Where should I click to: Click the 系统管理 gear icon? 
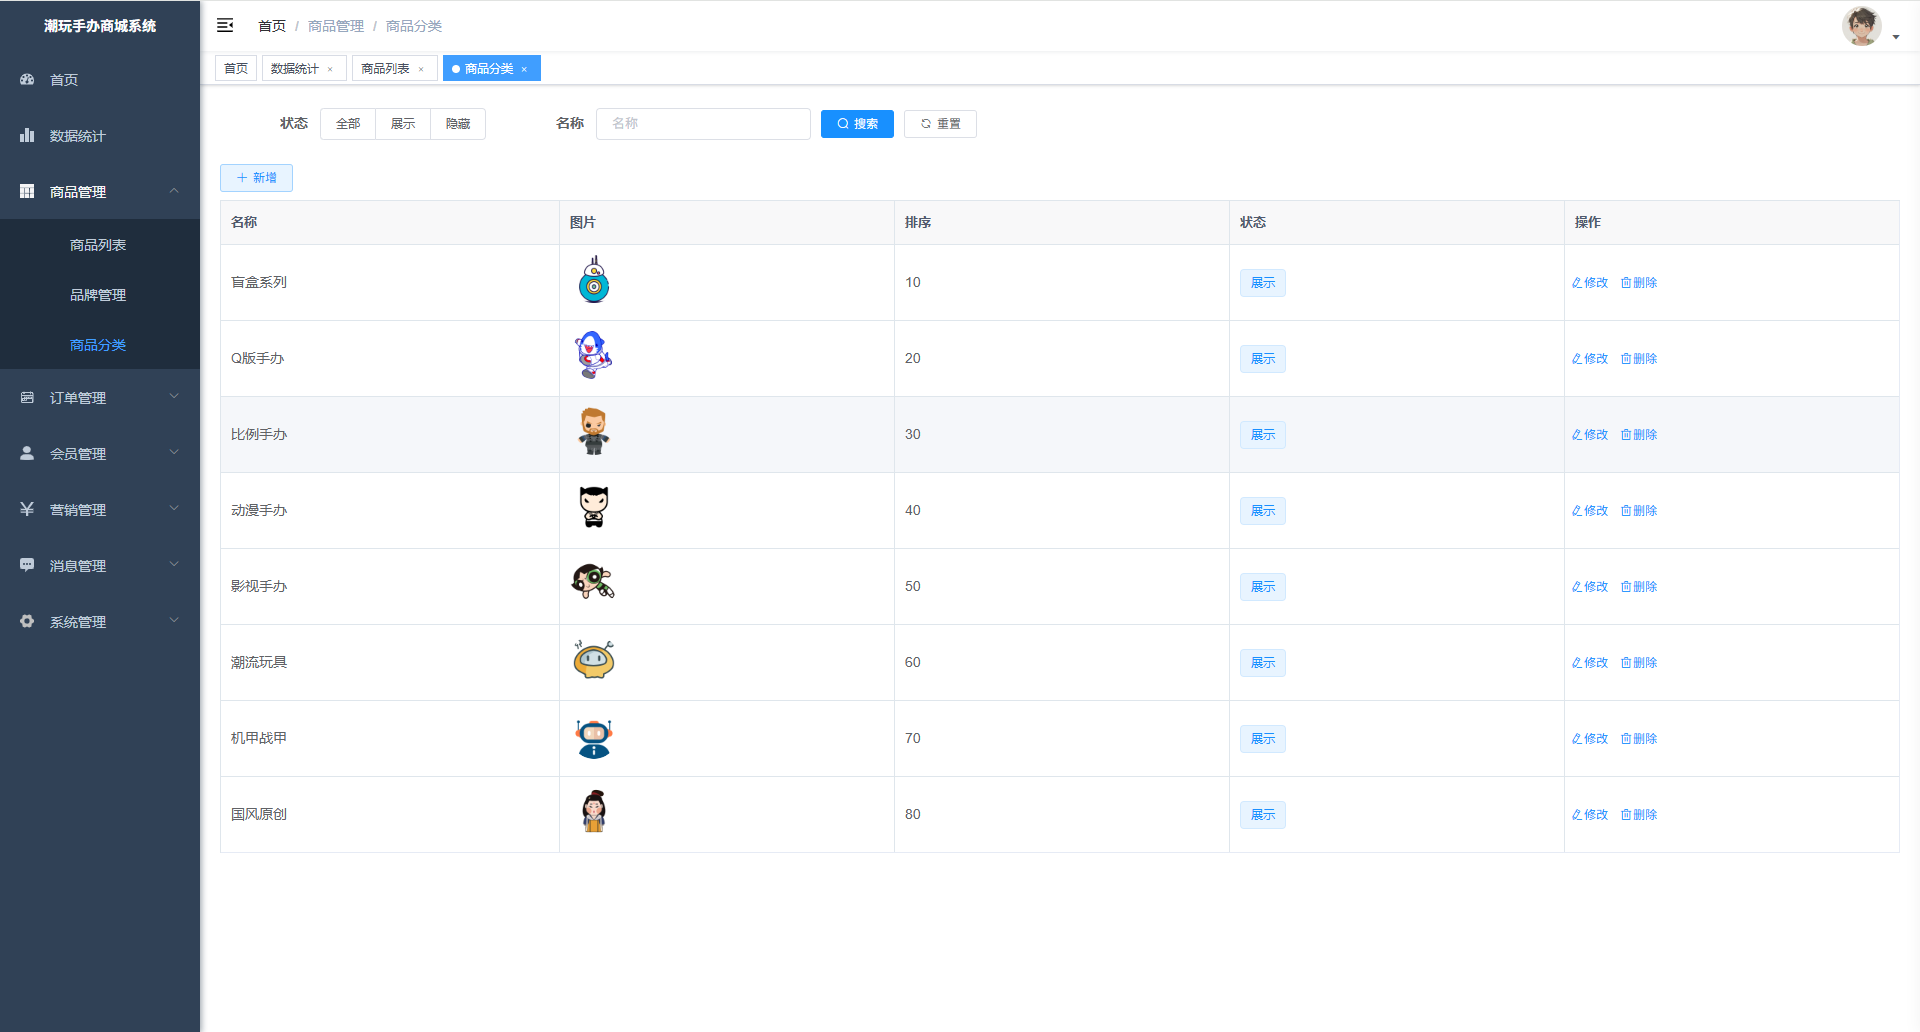pos(27,621)
